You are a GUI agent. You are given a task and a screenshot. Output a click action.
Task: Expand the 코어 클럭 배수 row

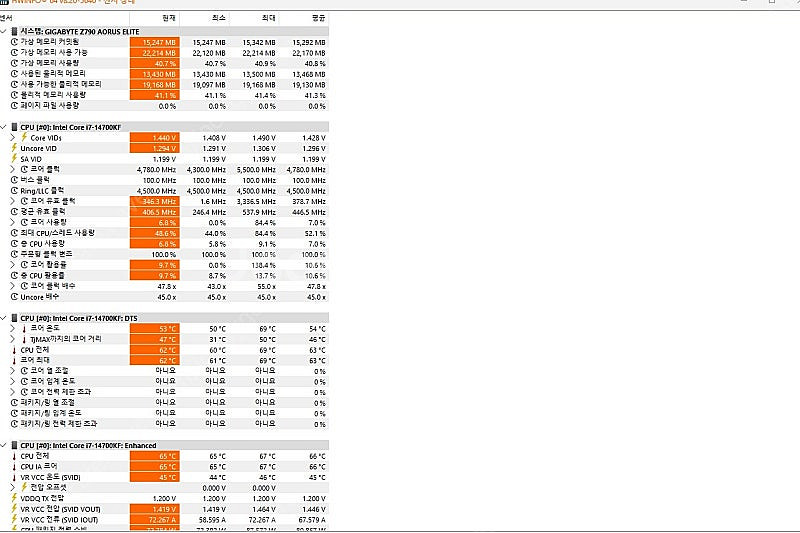(13, 286)
